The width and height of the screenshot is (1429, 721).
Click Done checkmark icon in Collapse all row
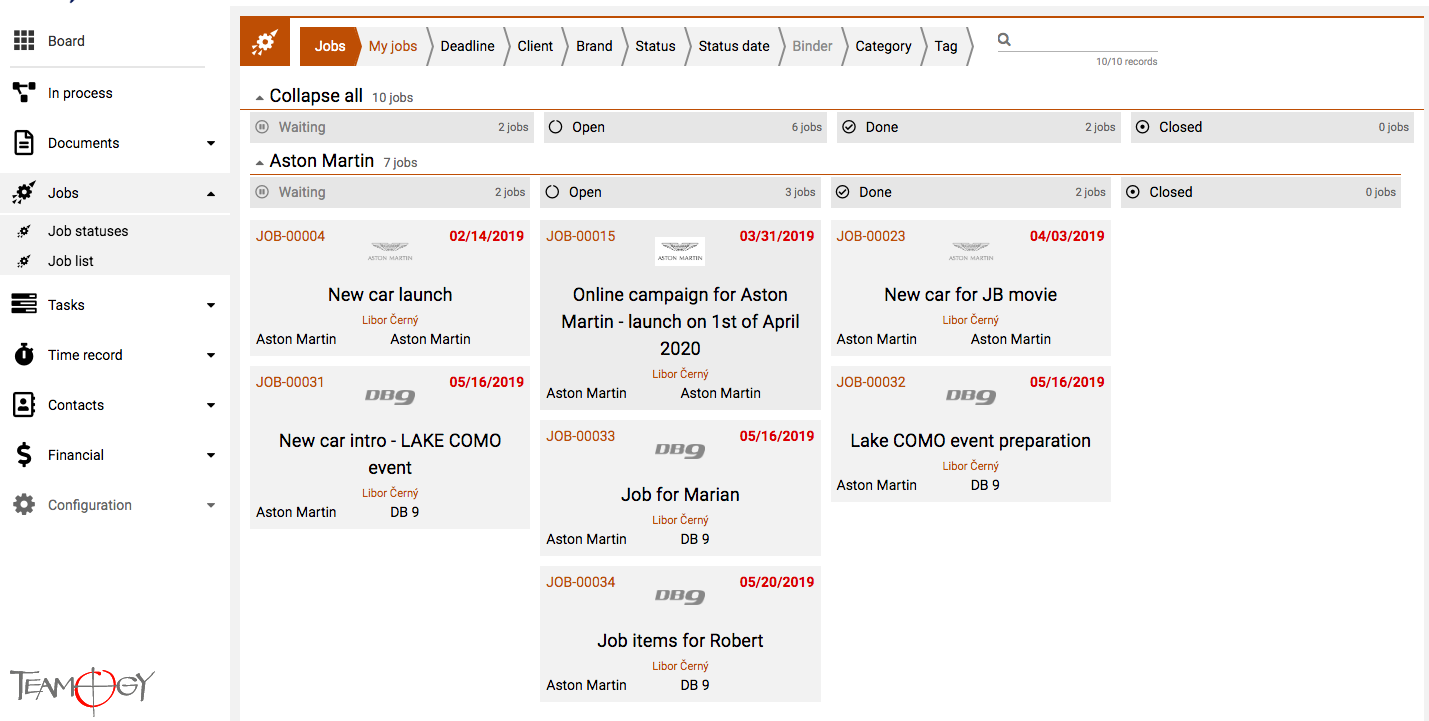[x=849, y=127]
